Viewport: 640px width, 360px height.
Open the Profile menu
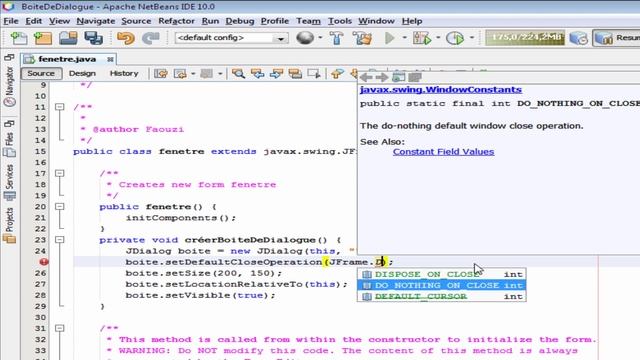[275, 21]
